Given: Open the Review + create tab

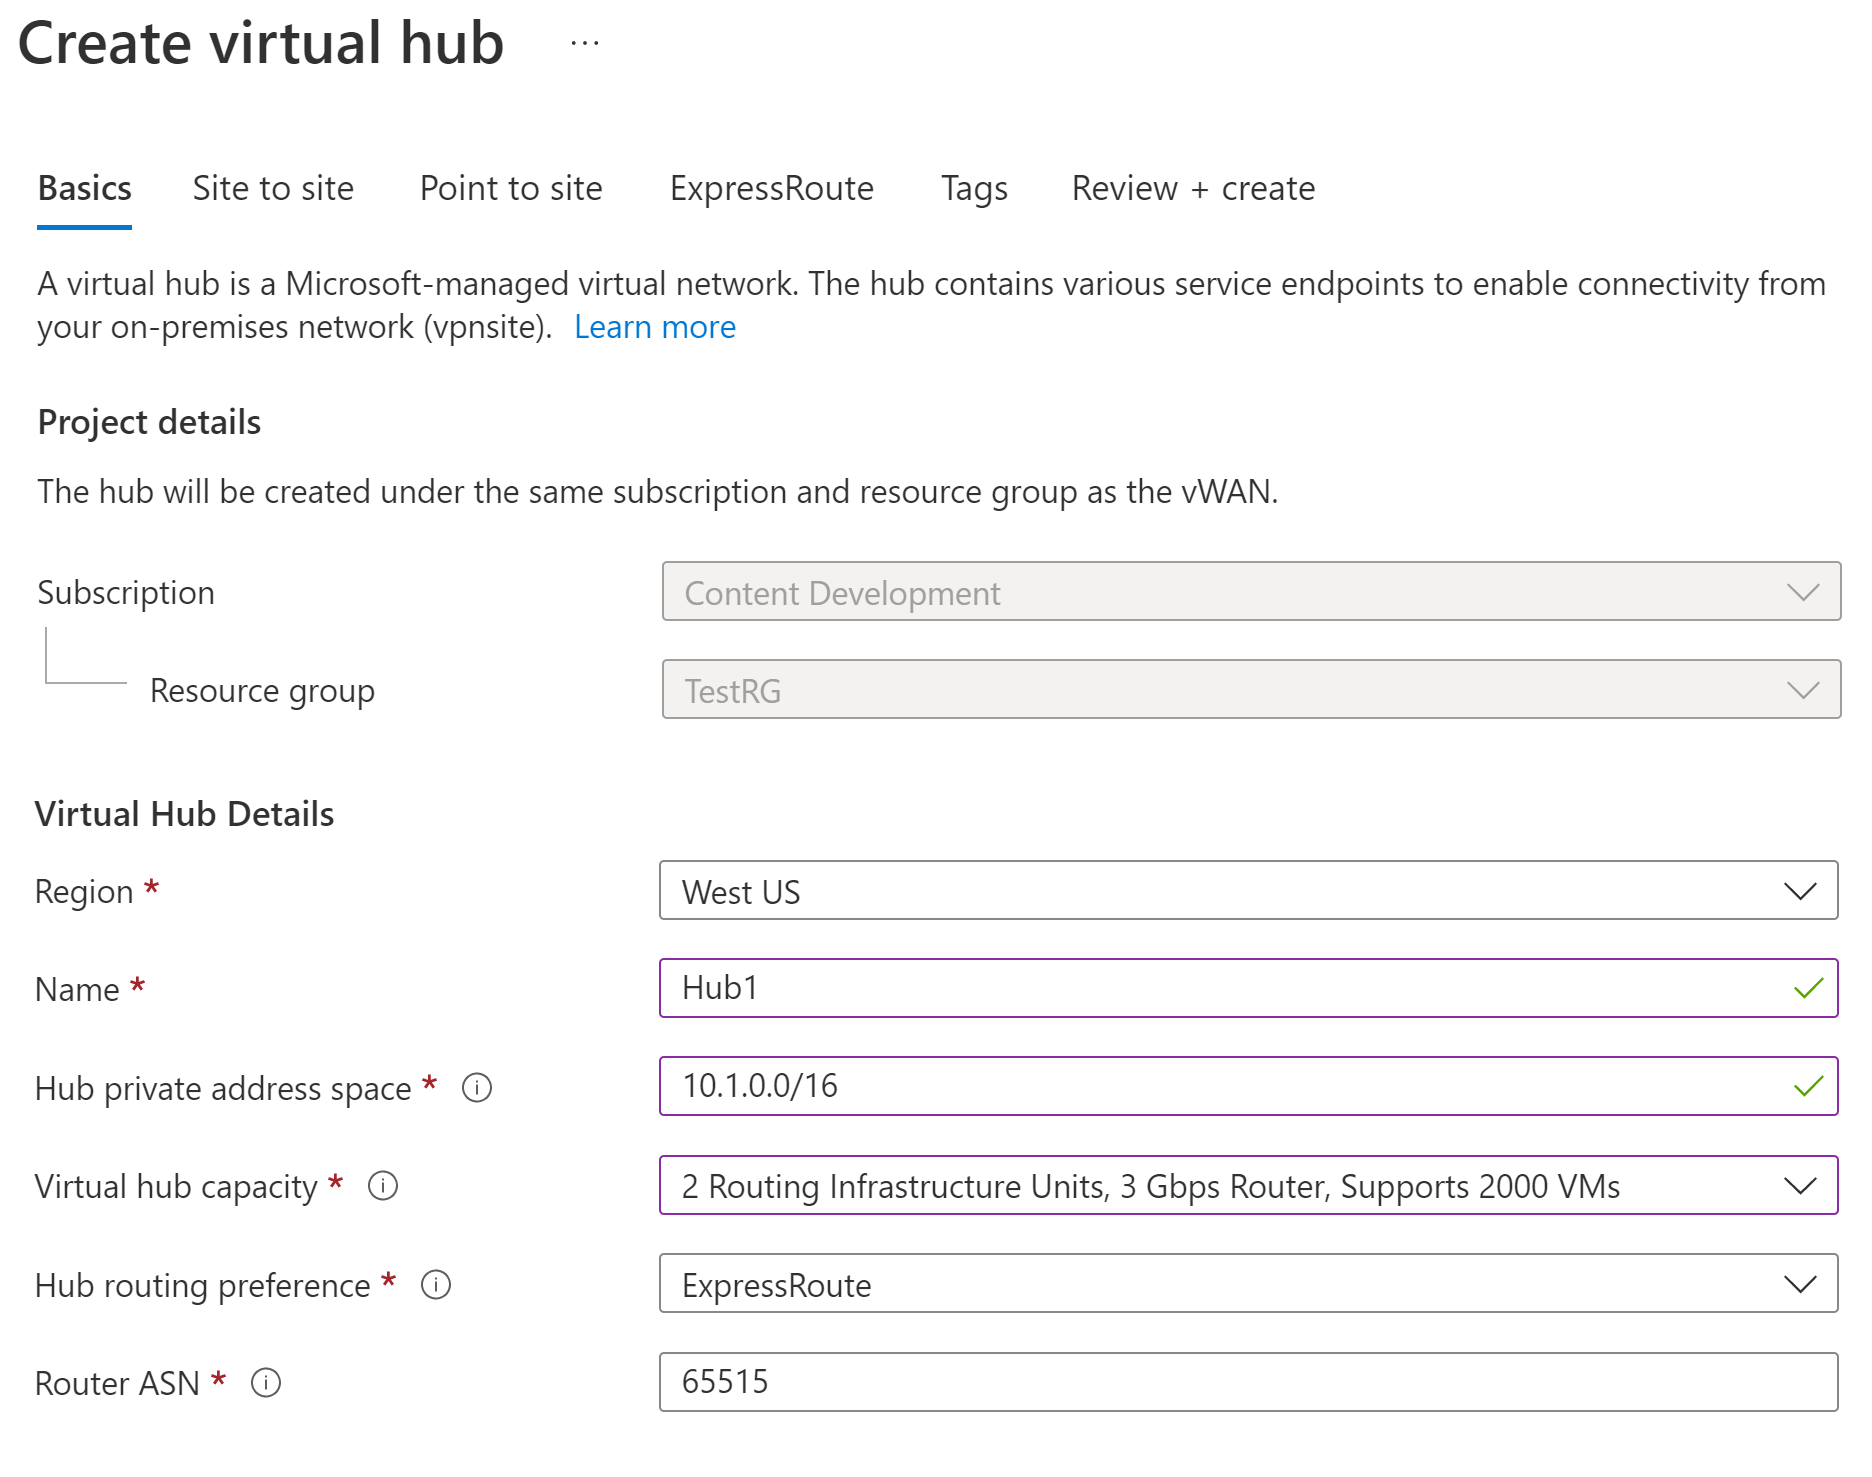Looking at the screenshot, I should pos(1193,188).
